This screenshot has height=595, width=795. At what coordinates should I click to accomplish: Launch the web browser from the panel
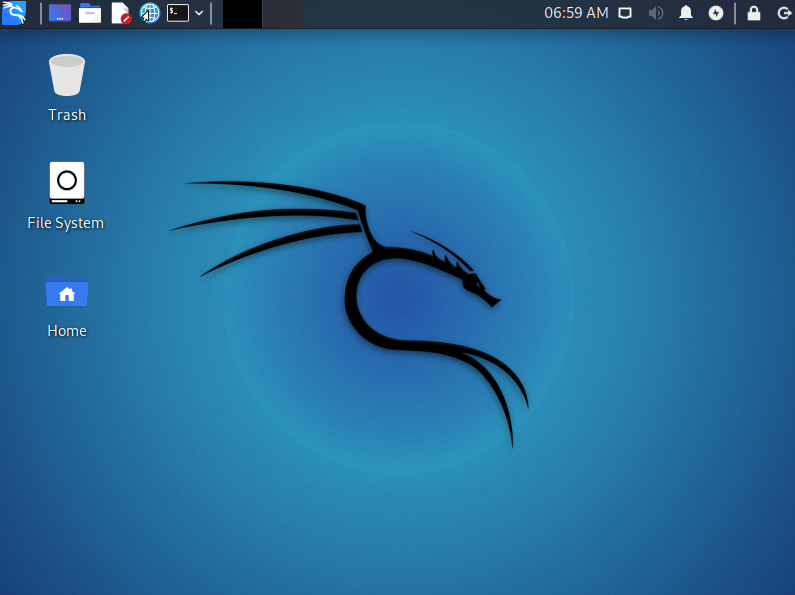point(149,13)
